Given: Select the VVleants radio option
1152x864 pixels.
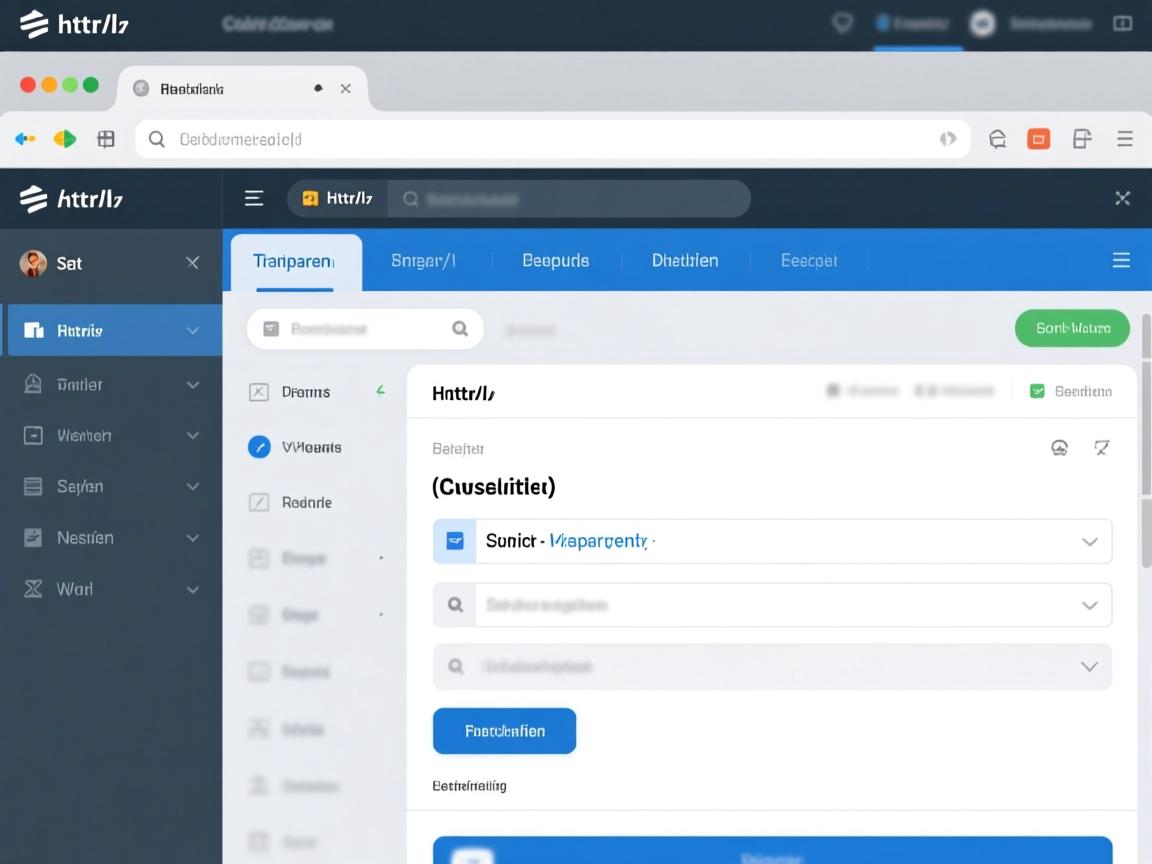Looking at the screenshot, I should pyautogui.click(x=259, y=447).
